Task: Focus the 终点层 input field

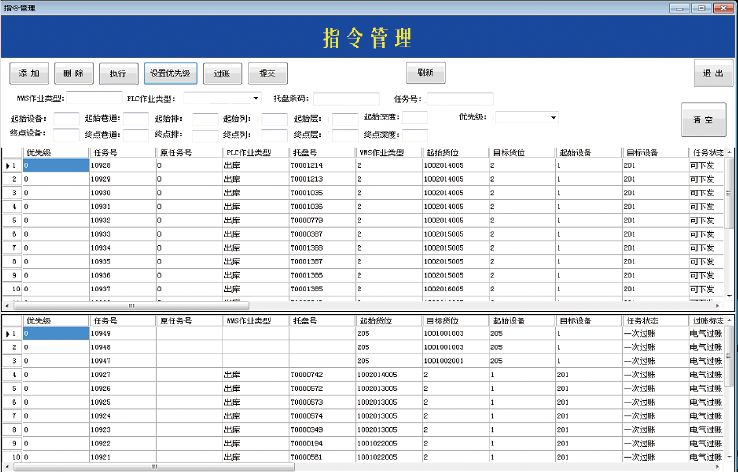Action: (345, 135)
